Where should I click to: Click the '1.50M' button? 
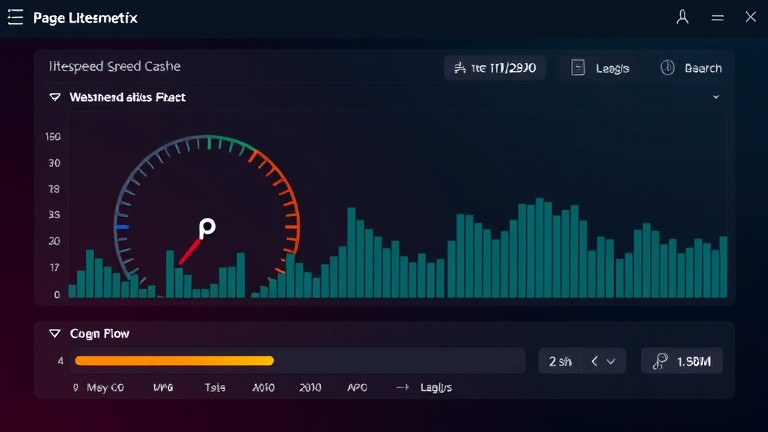[x=682, y=361]
